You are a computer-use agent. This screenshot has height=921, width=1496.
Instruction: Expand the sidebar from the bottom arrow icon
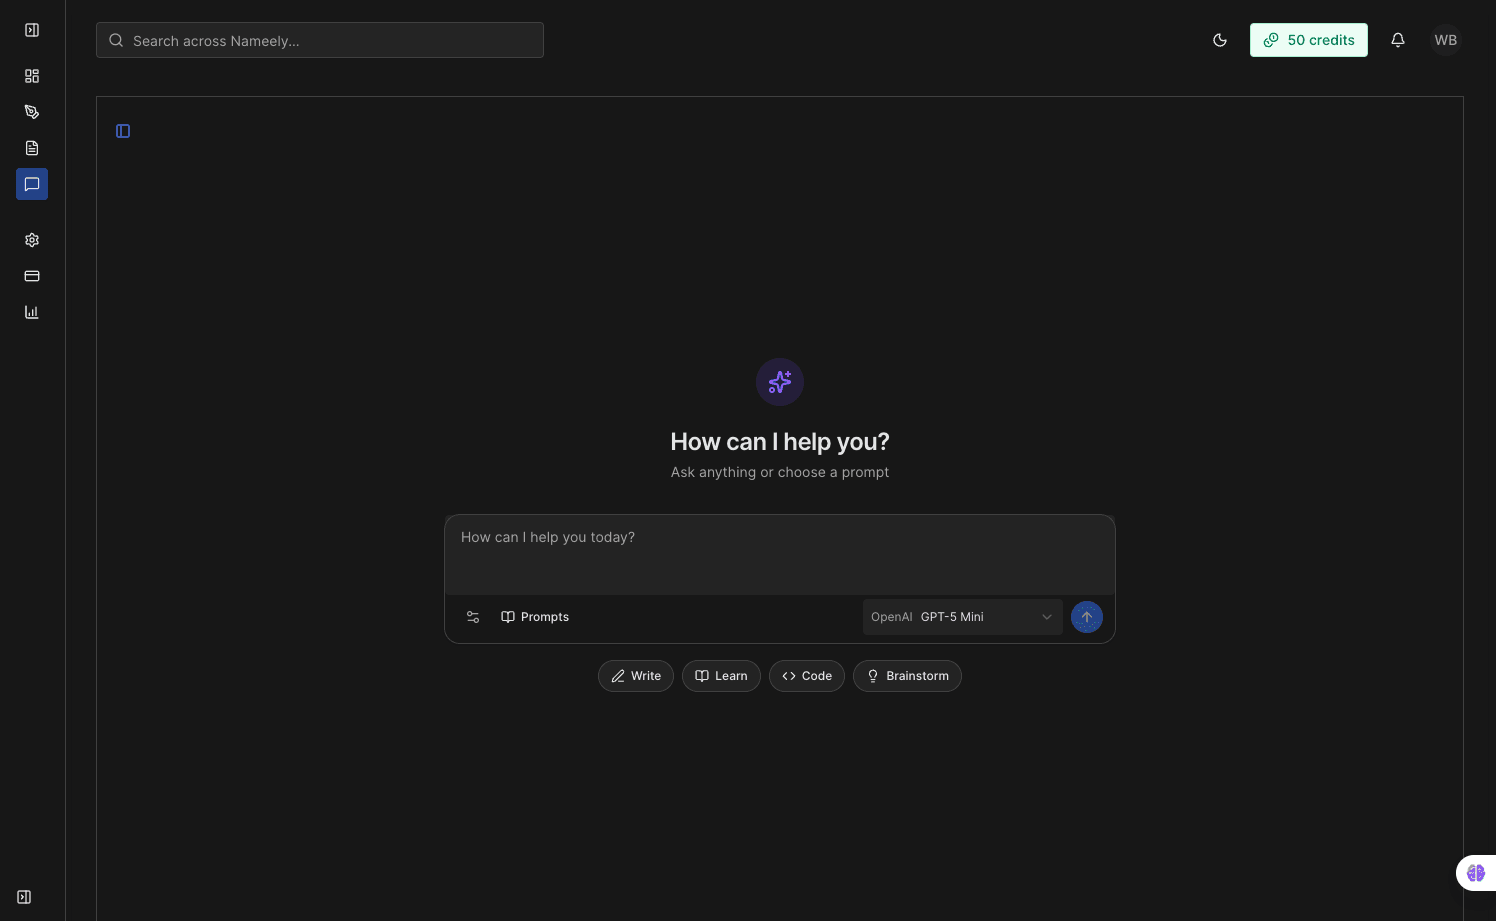(23, 897)
